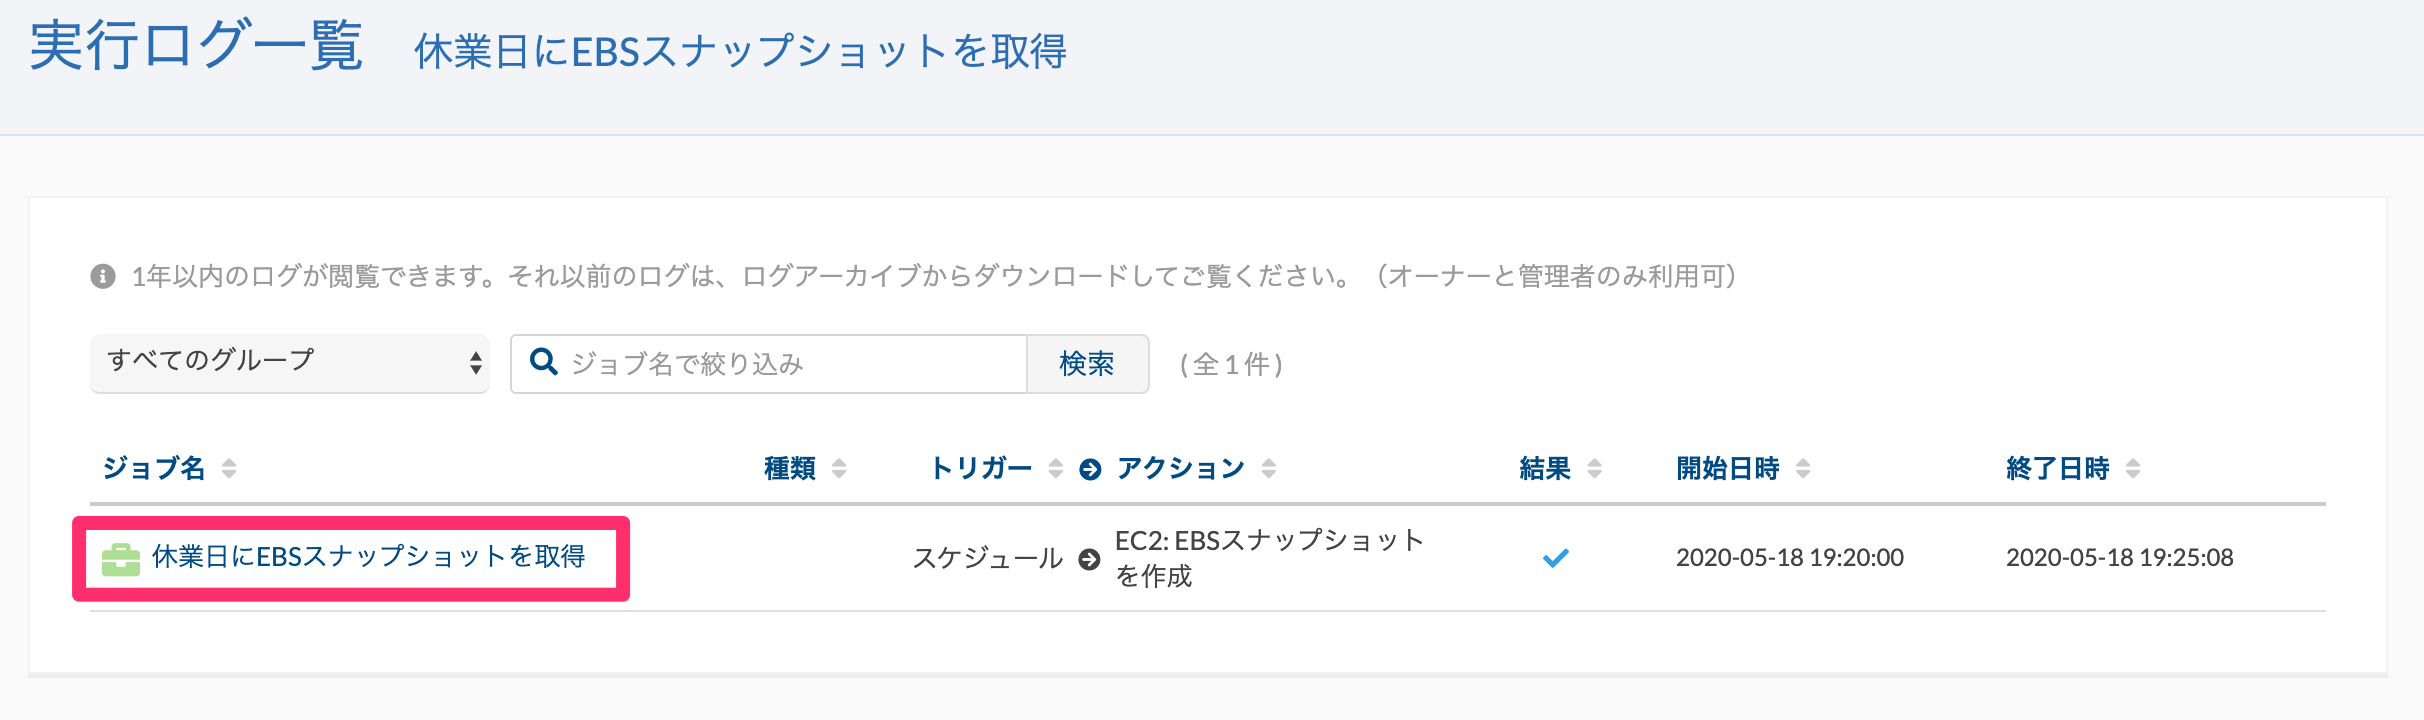Sort using アクション sort arrows
Screen dimensions: 2424x720
(1269, 468)
